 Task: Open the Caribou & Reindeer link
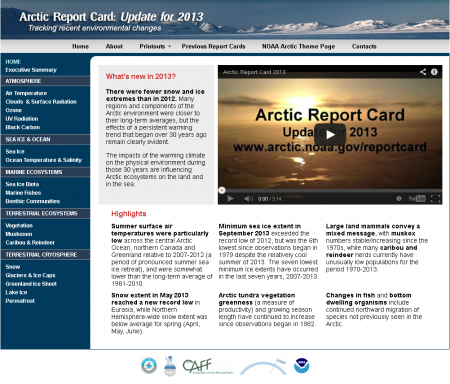[30, 242]
